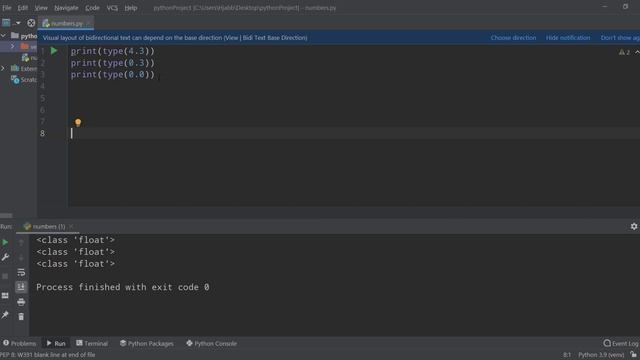Open the Python Packages tool window

click(x=147, y=344)
